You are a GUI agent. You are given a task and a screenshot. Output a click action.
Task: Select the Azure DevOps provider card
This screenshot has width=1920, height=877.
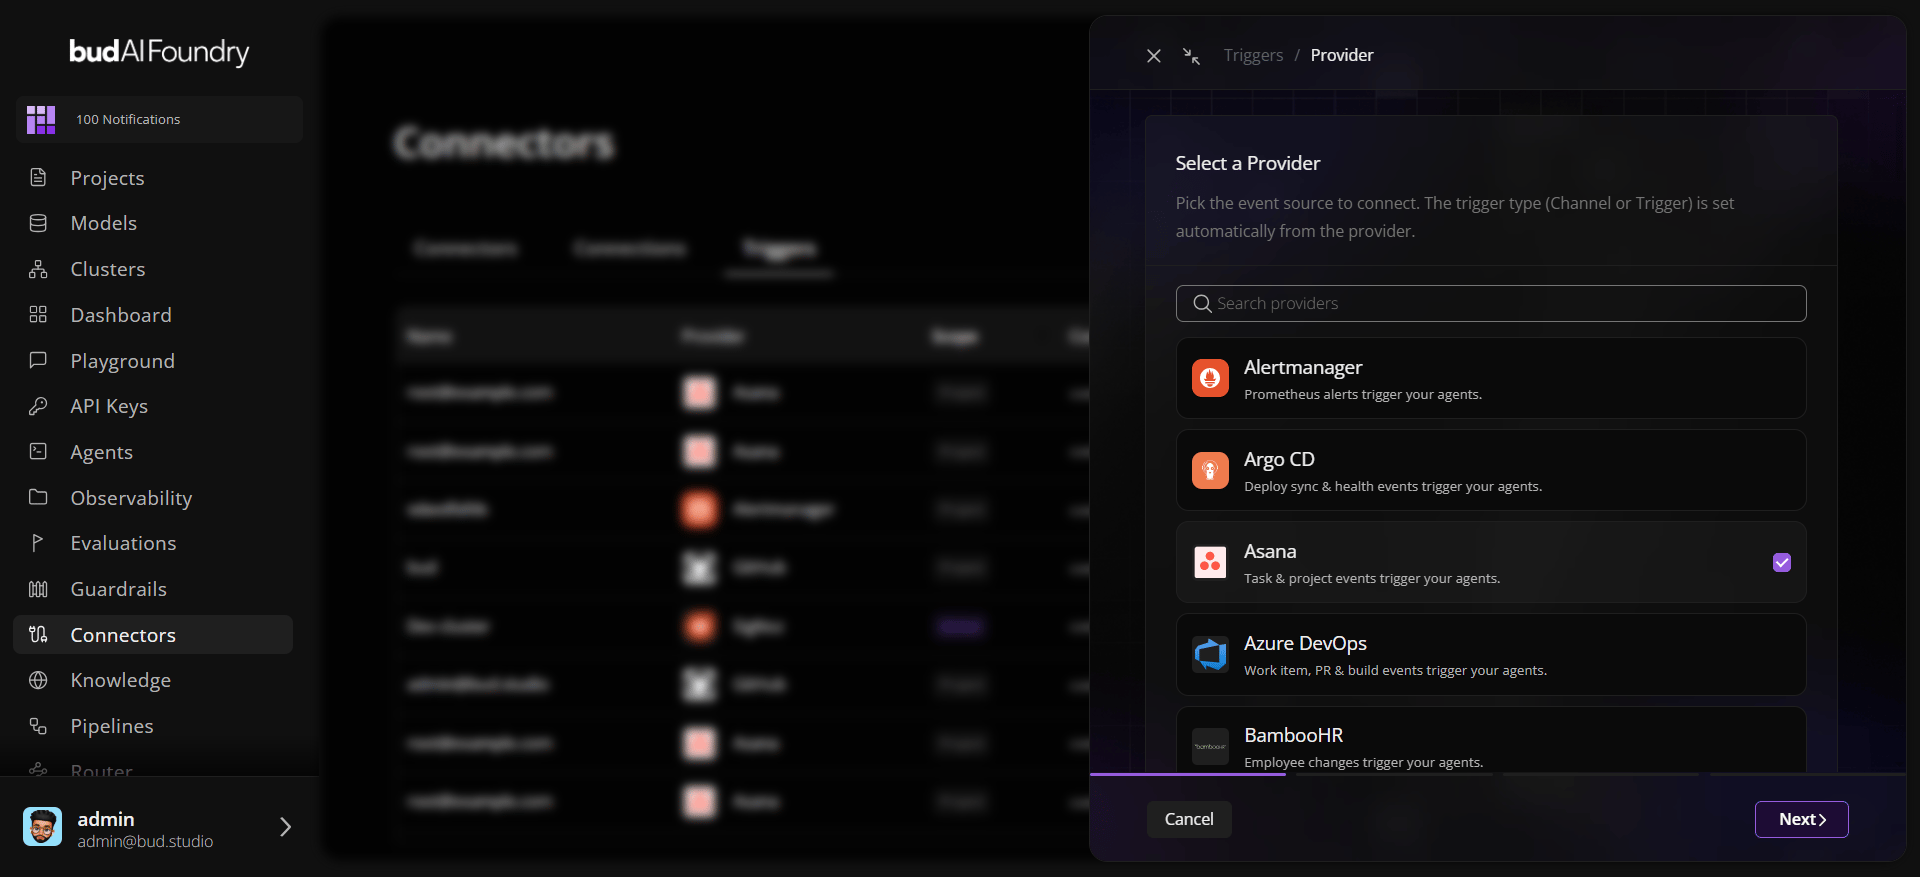[x=1491, y=654]
